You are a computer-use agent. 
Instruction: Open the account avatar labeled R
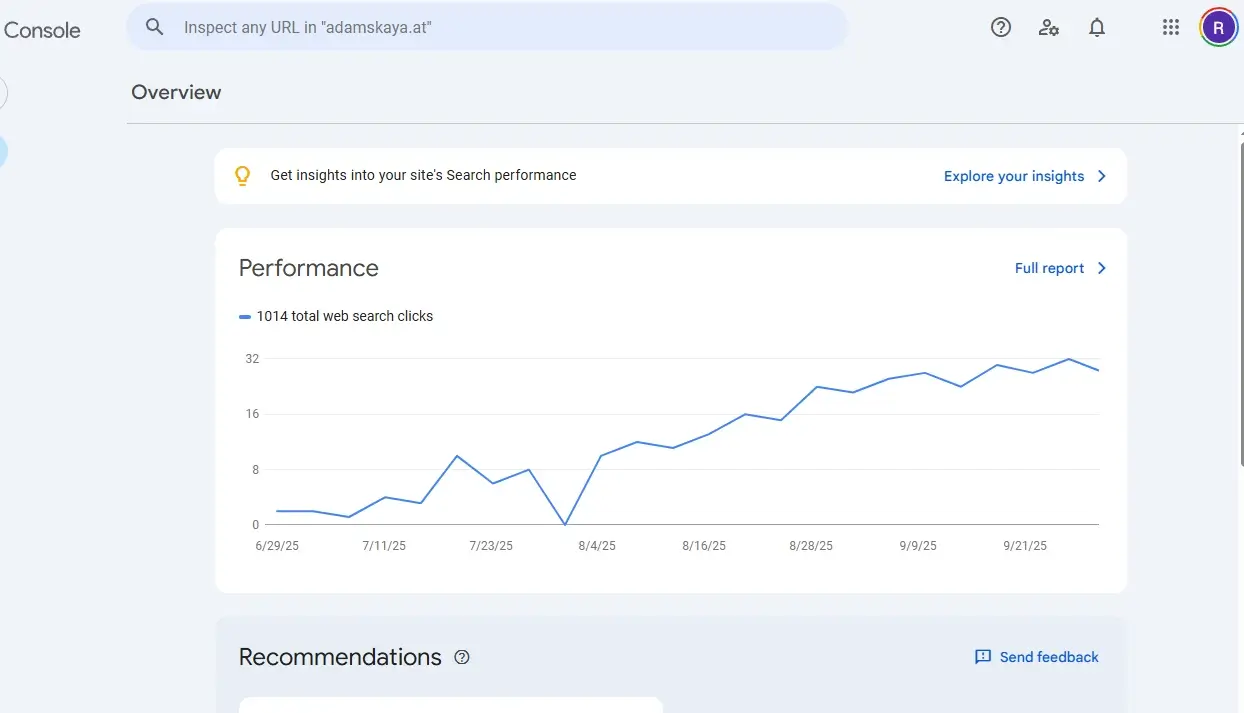coord(1218,27)
